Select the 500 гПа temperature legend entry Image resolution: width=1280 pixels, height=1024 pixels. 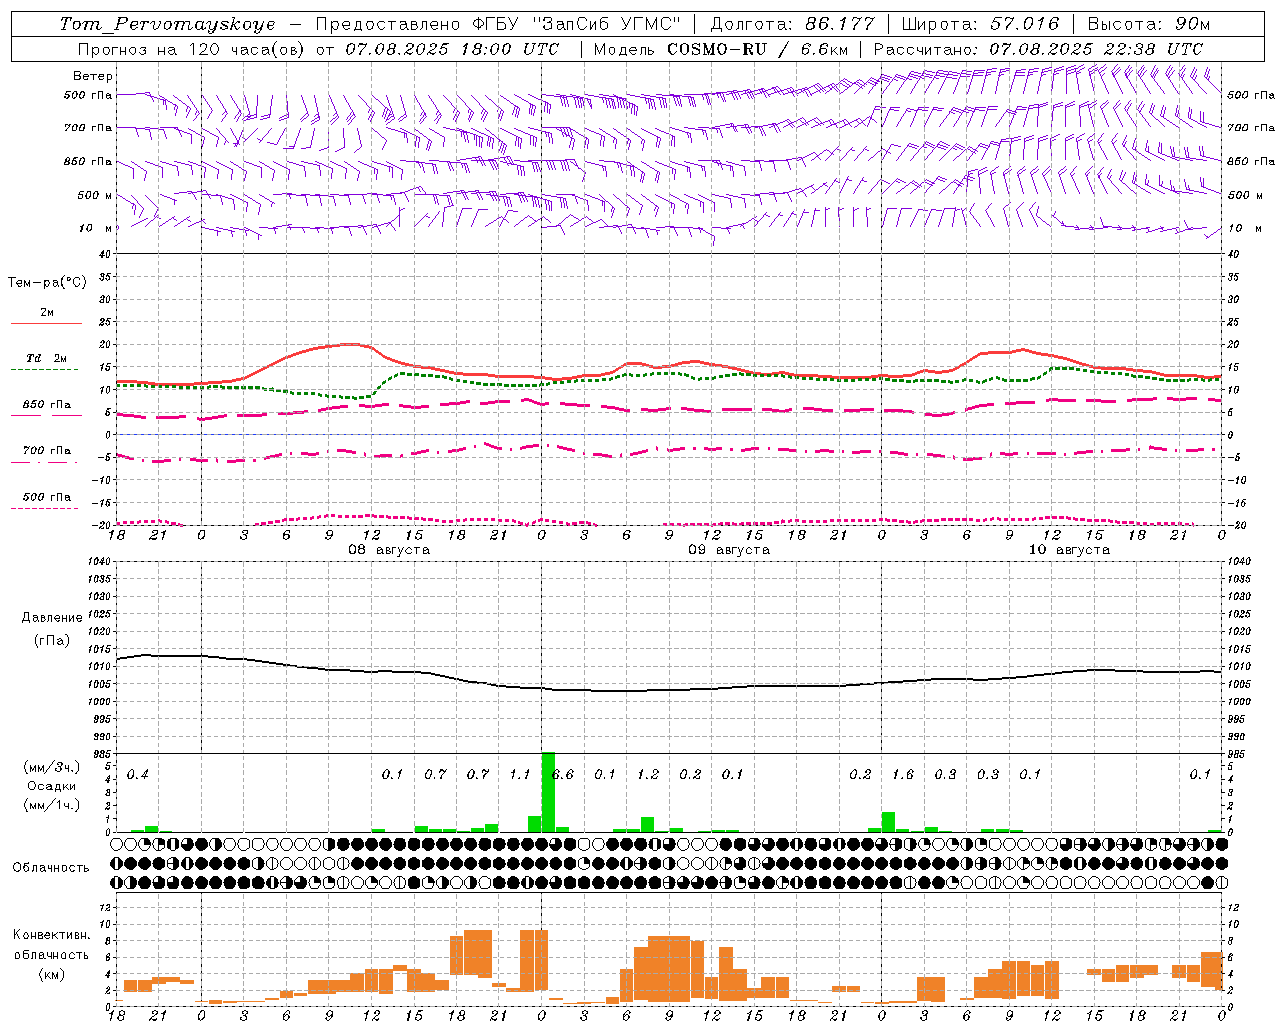point(47,500)
